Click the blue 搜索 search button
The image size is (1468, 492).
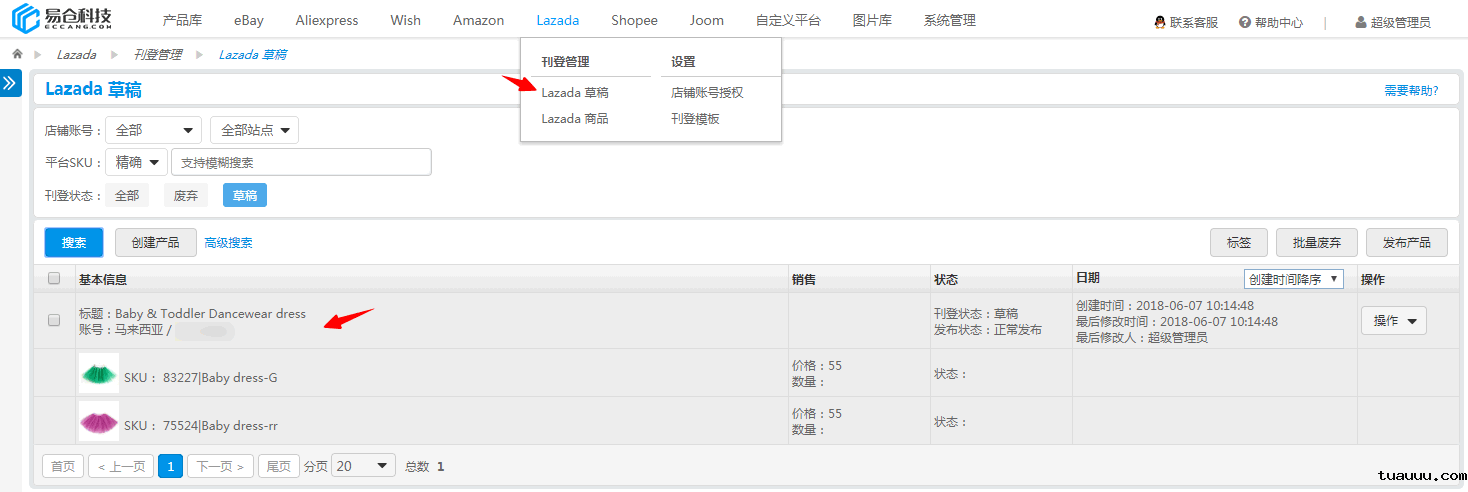click(x=74, y=242)
